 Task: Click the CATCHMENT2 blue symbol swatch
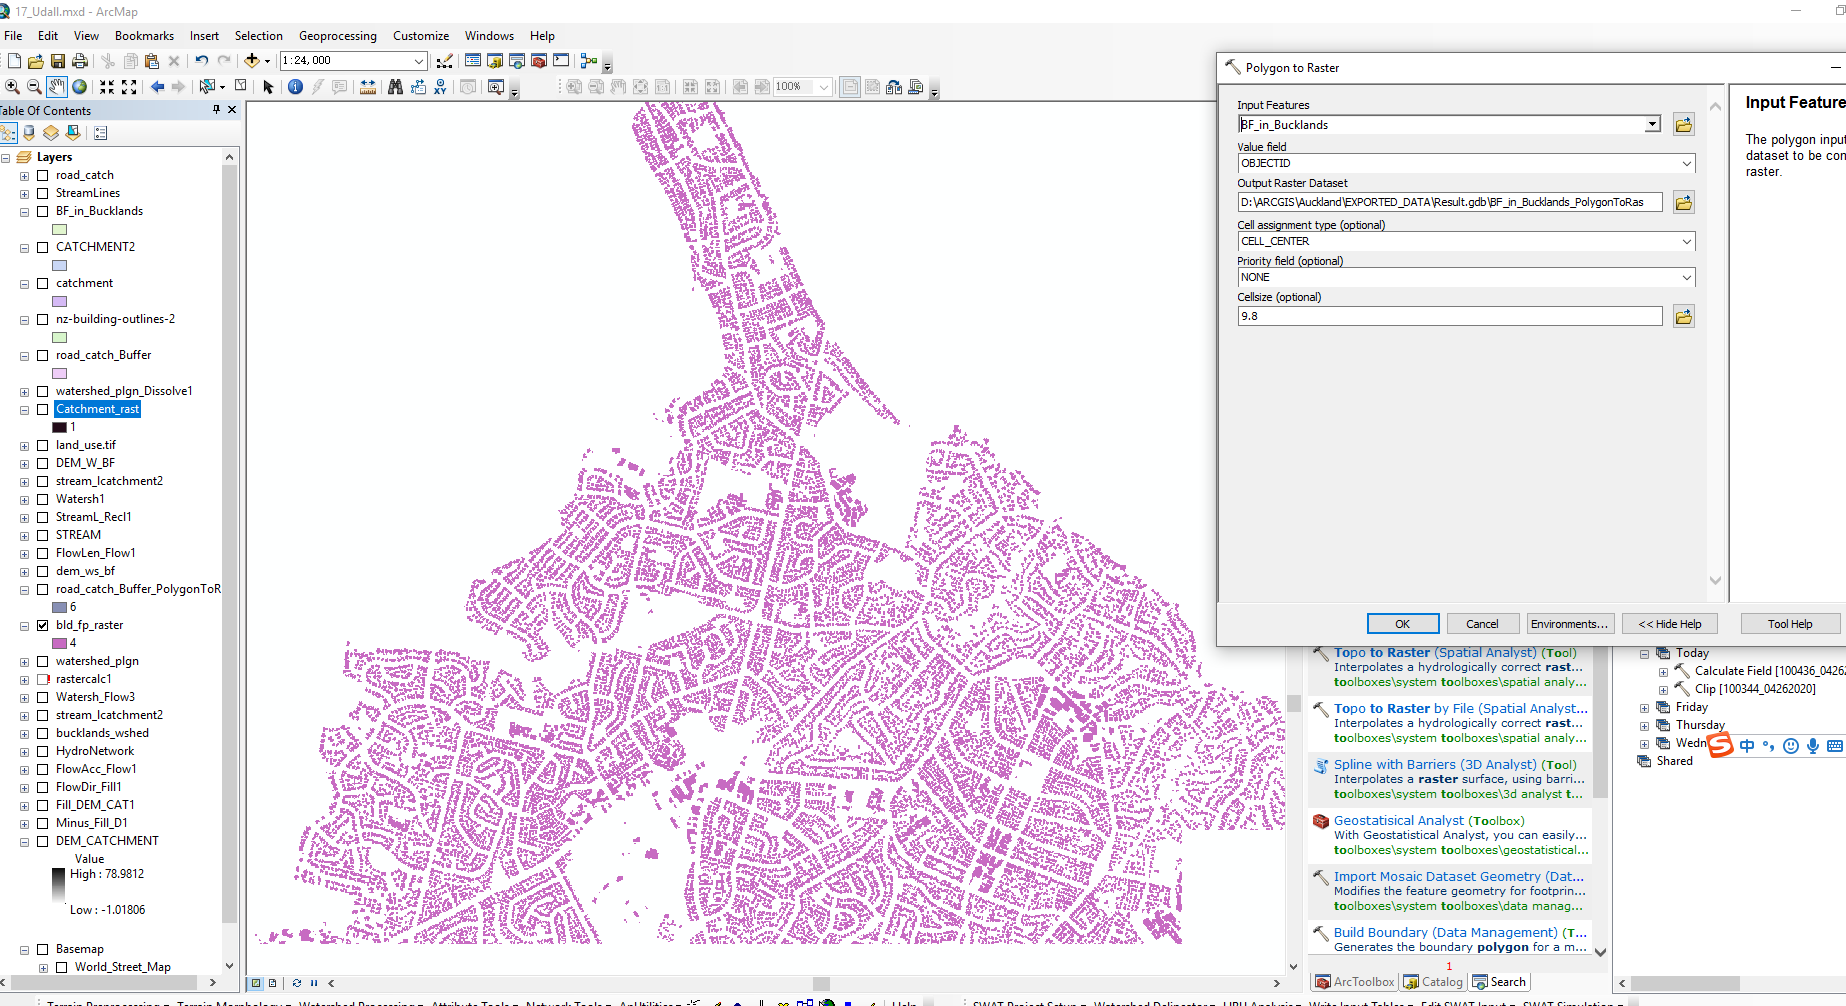pyautogui.click(x=60, y=265)
